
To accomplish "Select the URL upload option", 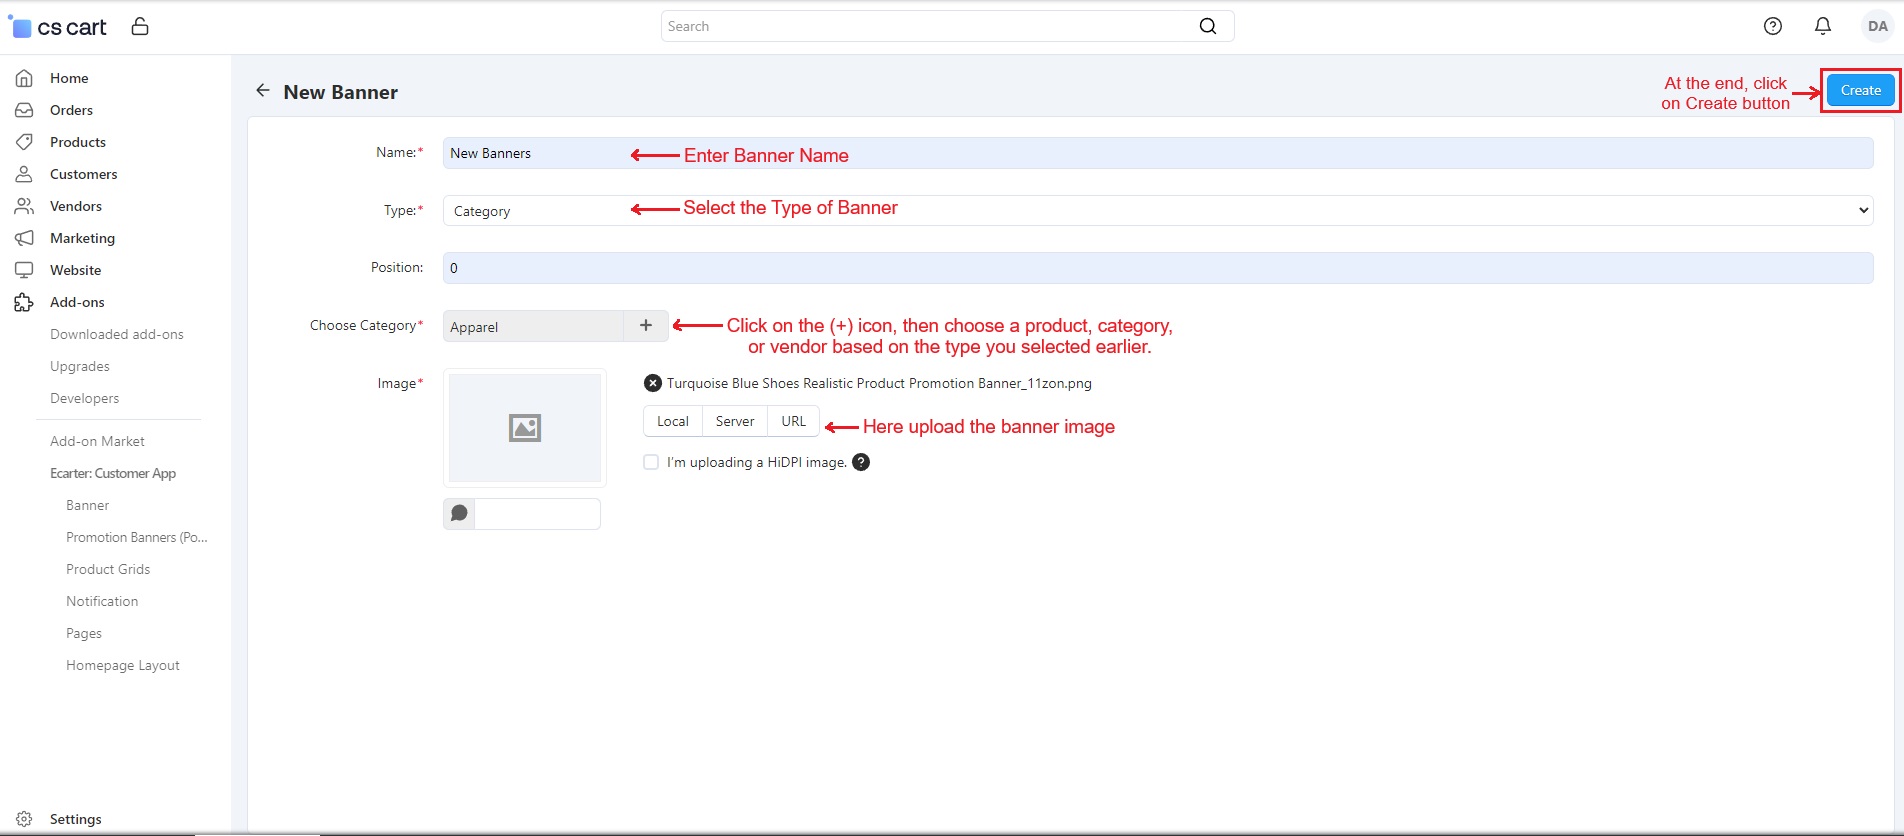I will coord(793,421).
